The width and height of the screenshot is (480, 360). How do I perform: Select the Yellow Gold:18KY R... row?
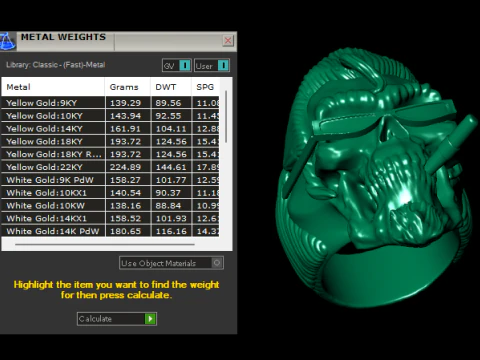point(110,154)
